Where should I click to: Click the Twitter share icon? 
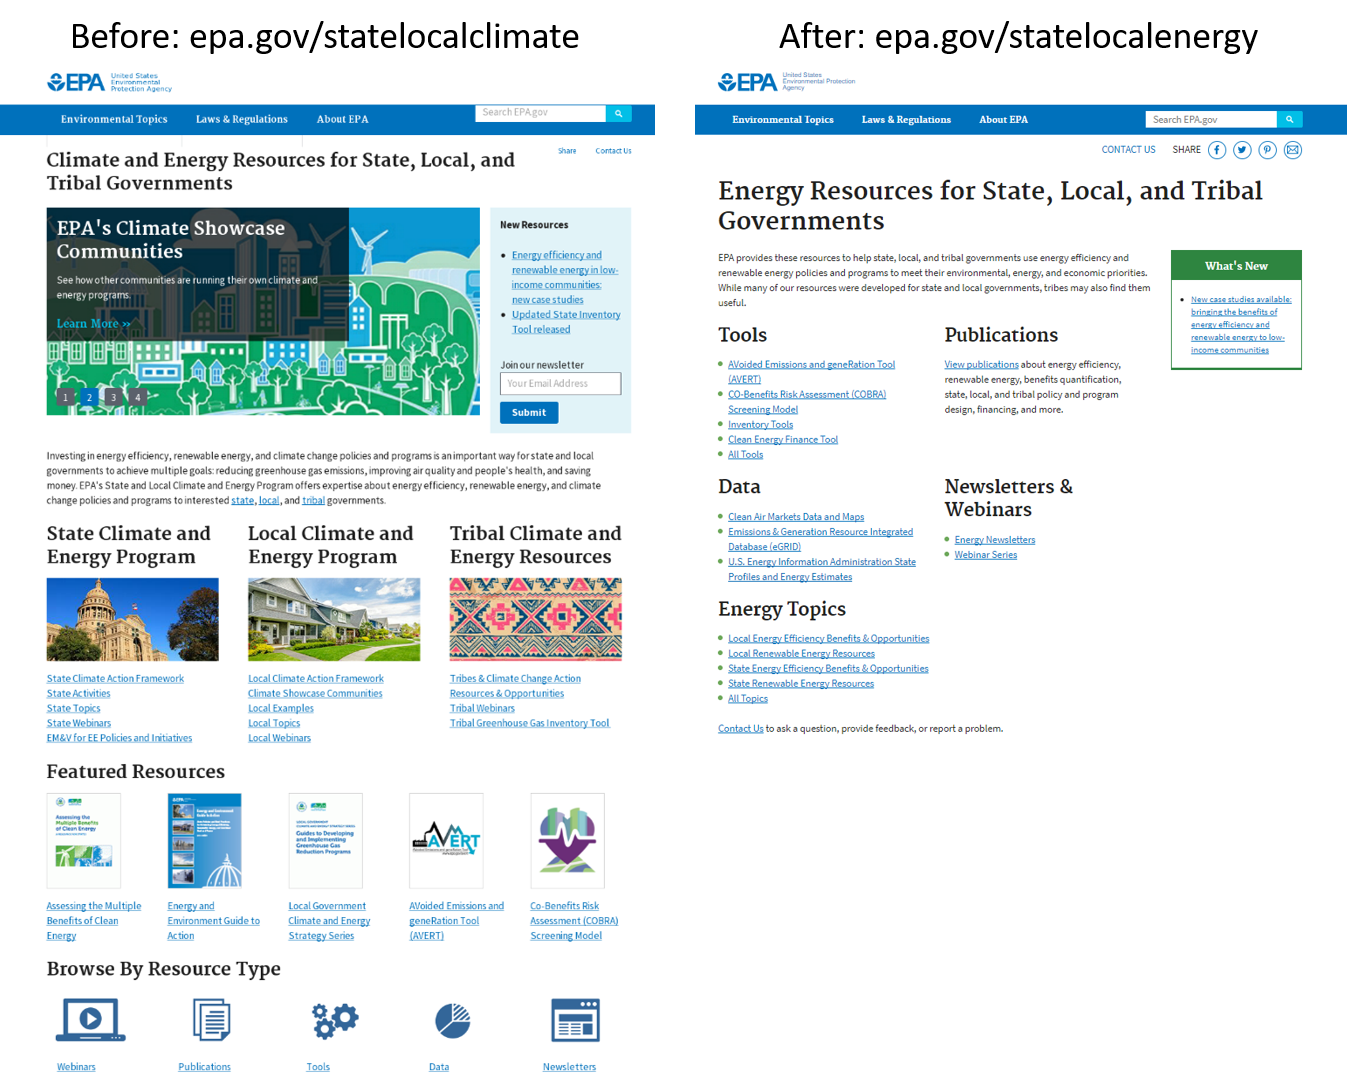(x=1242, y=150)
